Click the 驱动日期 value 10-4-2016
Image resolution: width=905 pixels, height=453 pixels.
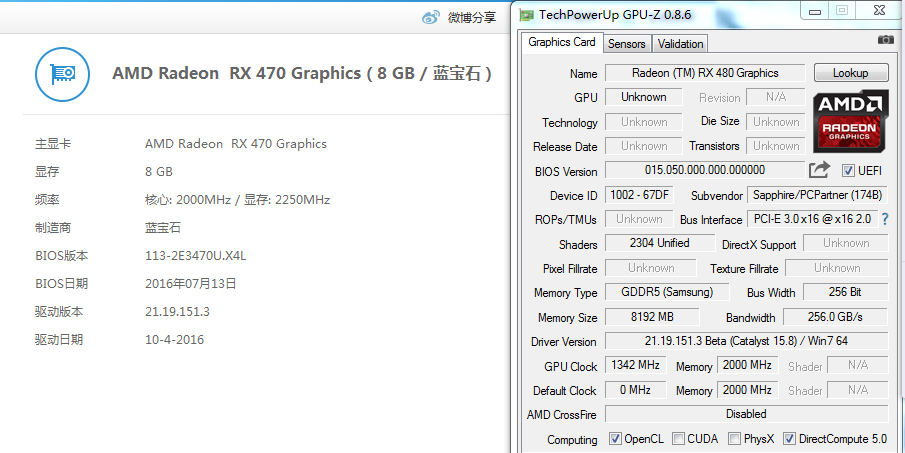(174, 339)
